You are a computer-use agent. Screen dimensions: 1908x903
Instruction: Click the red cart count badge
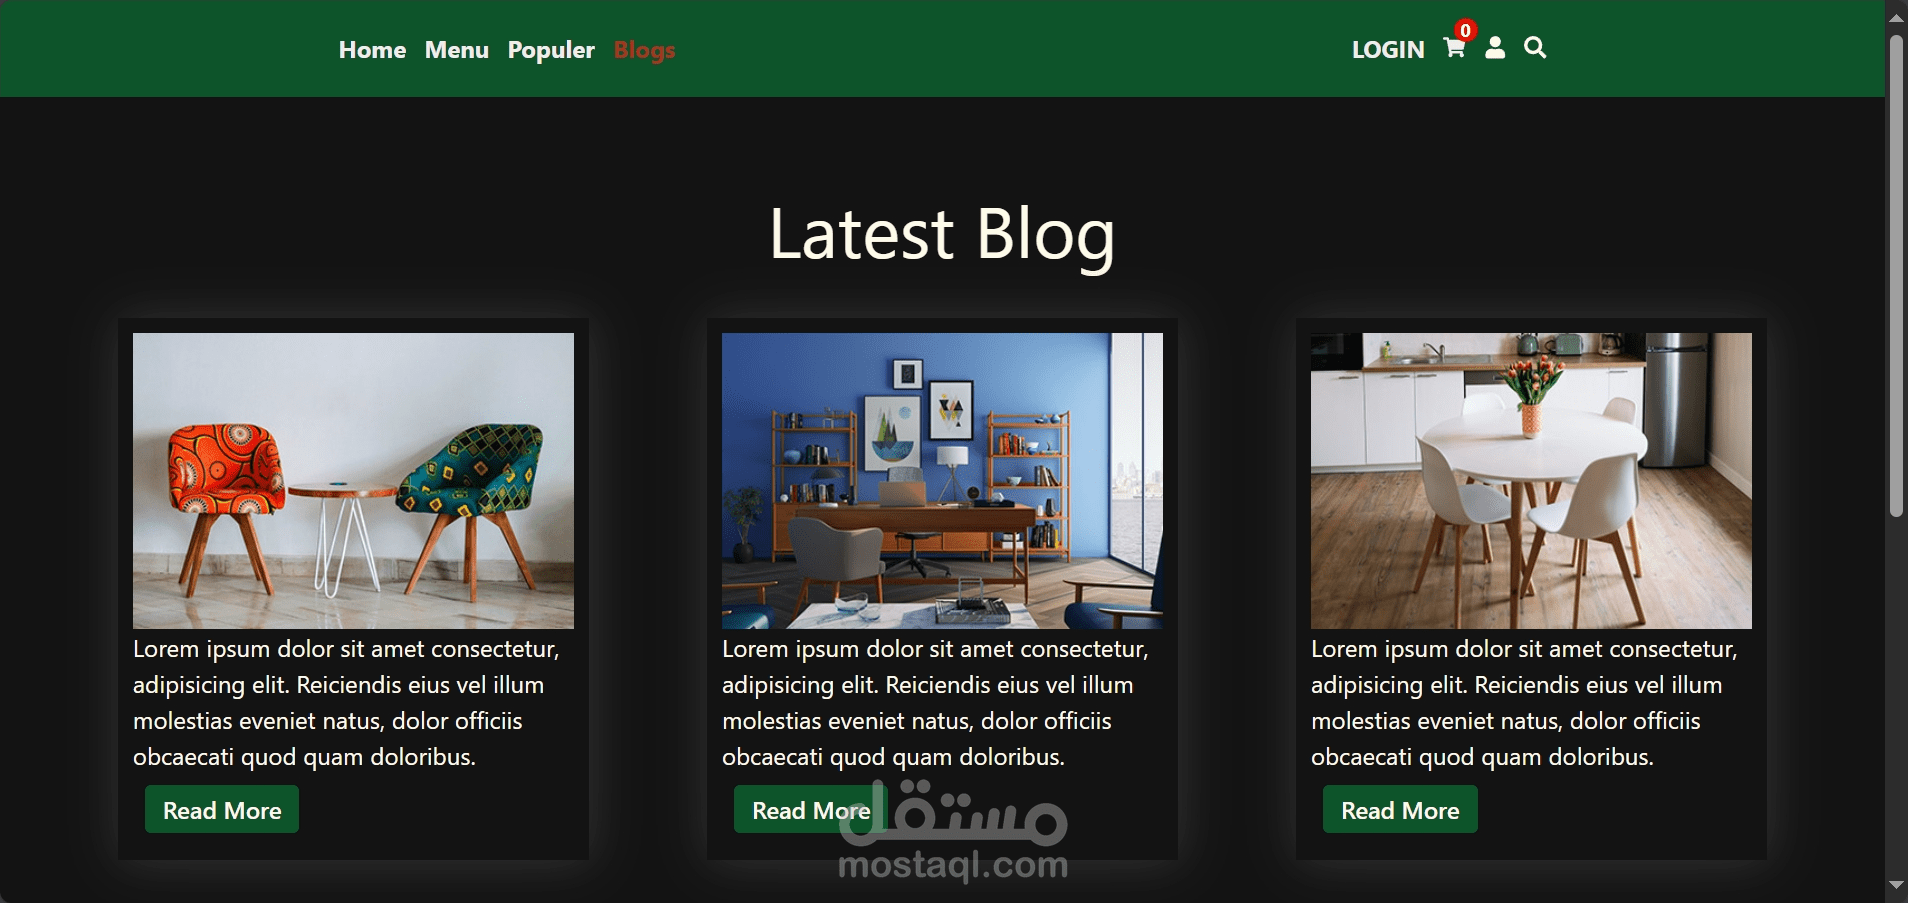1465,30
